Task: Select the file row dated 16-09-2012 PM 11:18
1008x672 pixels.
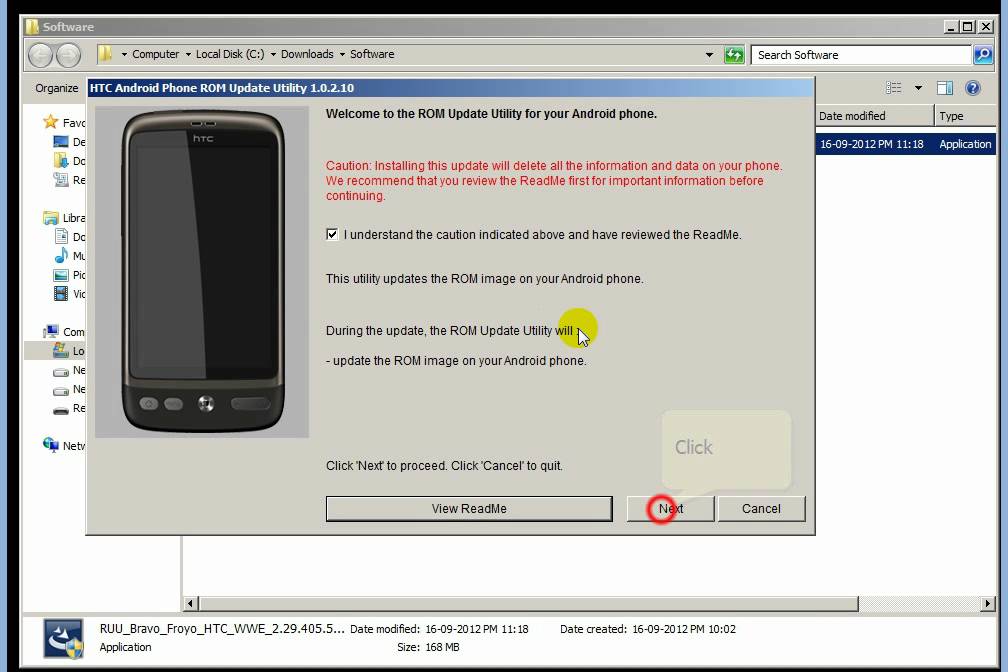Action: (906, 144)
